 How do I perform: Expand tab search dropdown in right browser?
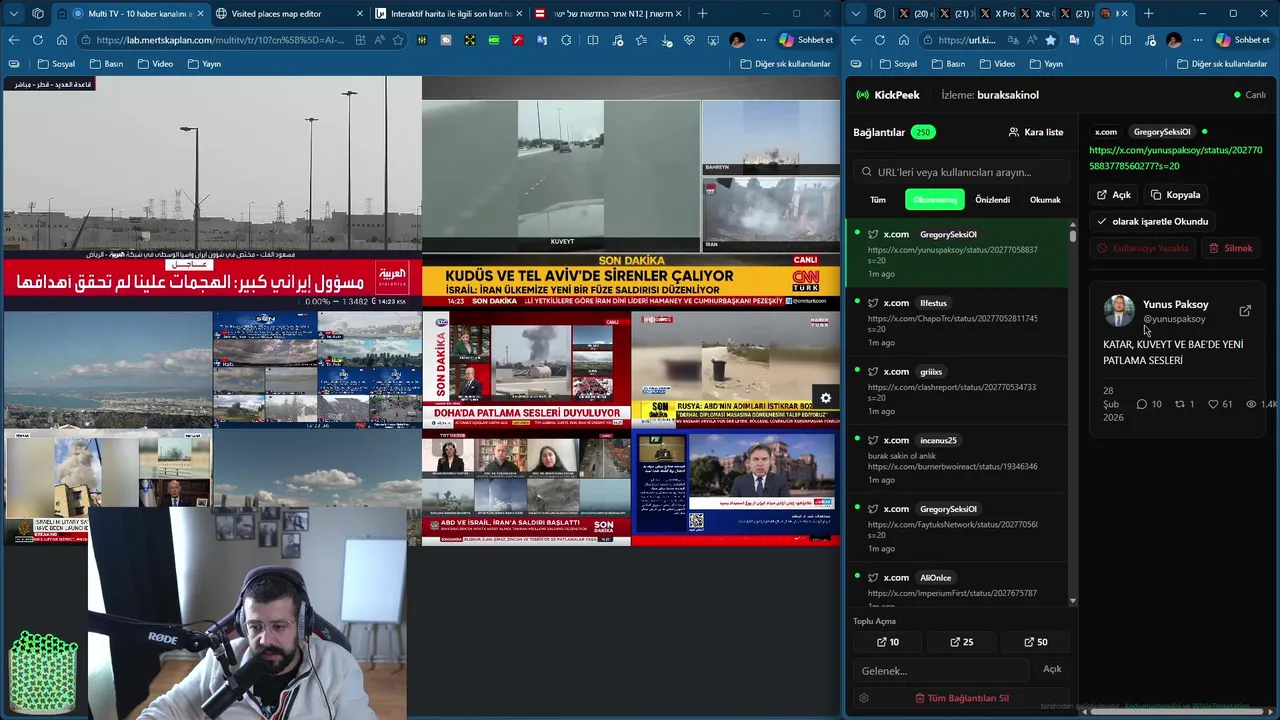click(856, 14)
